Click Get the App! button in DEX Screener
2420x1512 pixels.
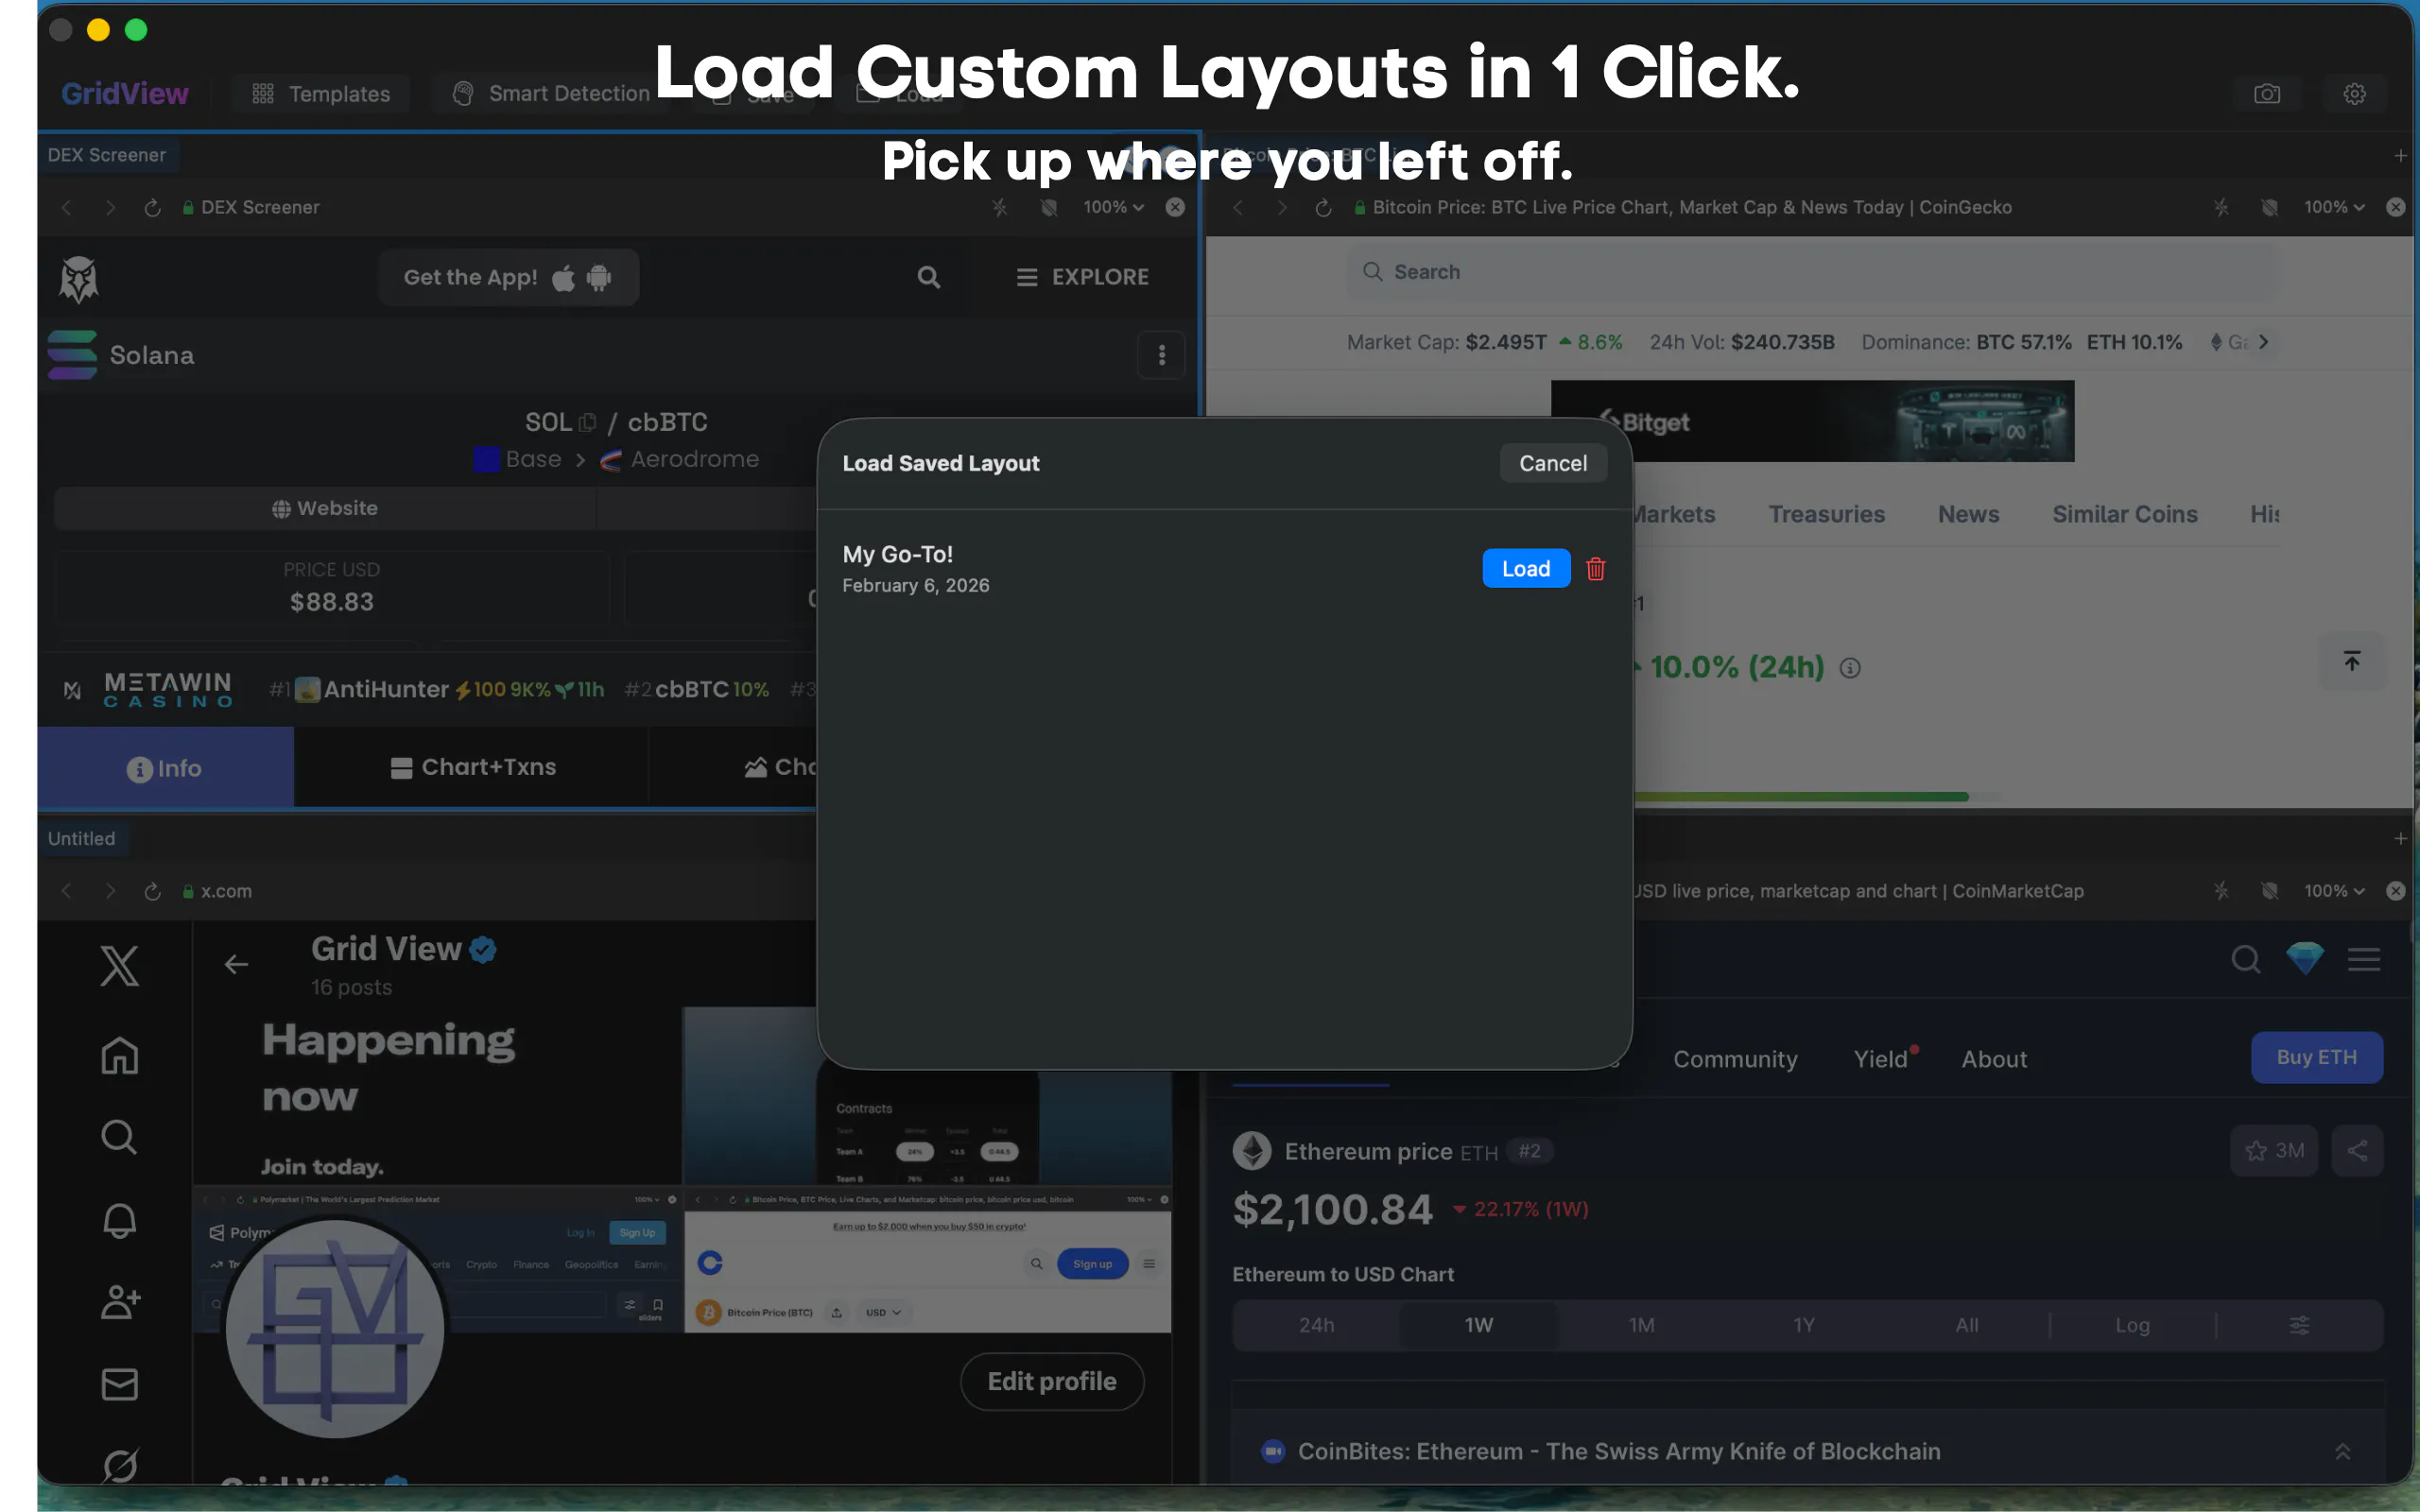pyautogui.click(x=508, y=277)
